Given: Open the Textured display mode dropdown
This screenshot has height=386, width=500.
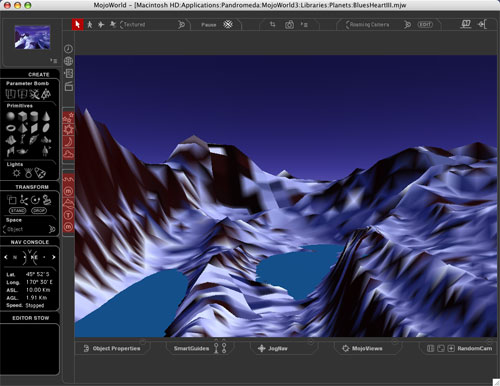Looking at the screenshot, I should point(152,24).
